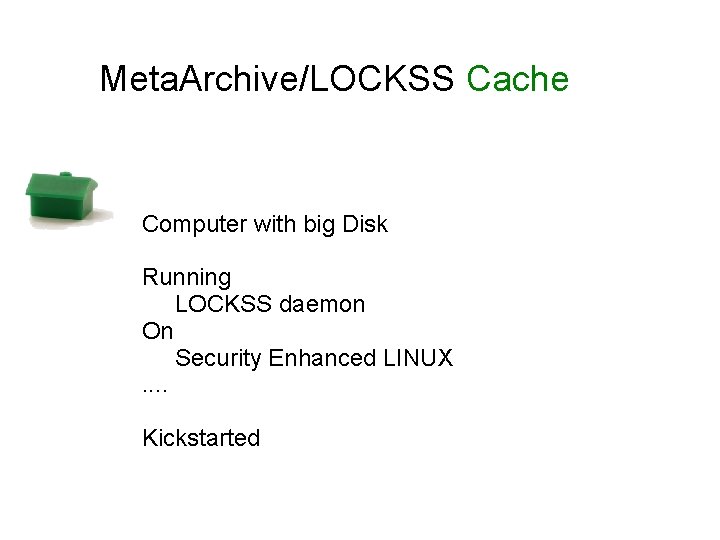Click the word "daemon"
Image resolution: width=720 pixels, height=540 pixels.
tap(322, 304)
